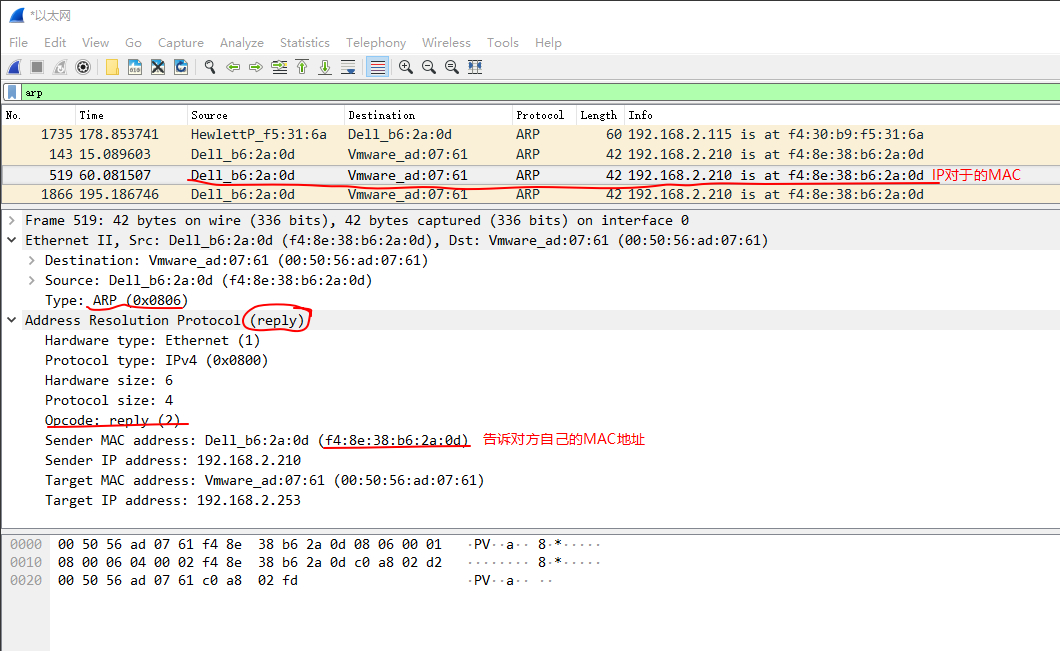1060x651 pixels.
Task: Select Sender IP address 192.168.2.210
Action: 172,460
